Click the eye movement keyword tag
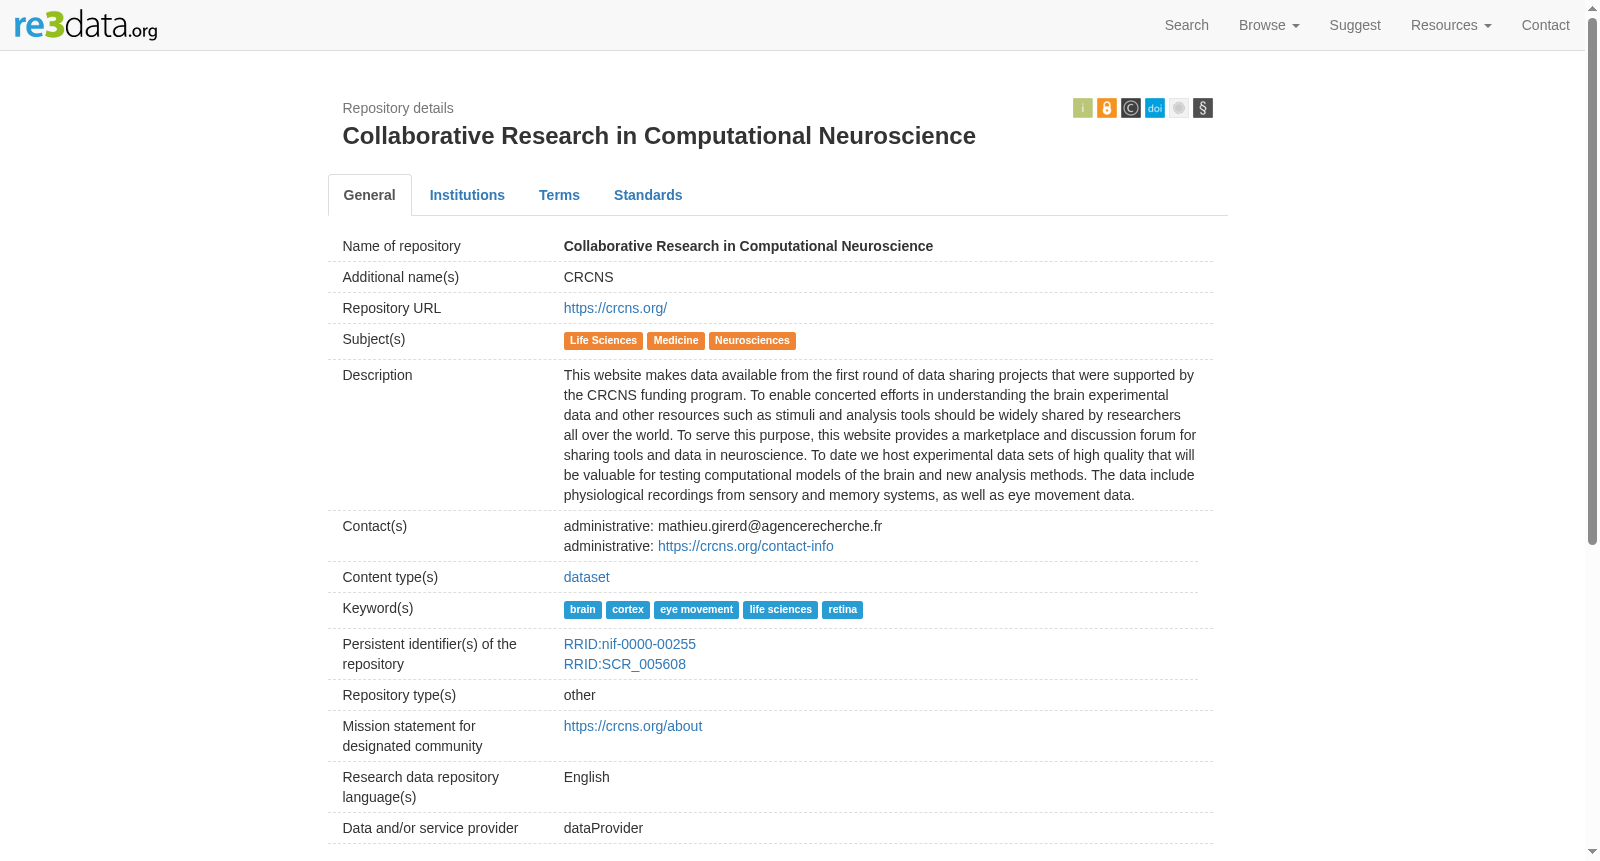This screenshot has width=1600, height=861. [x=696, y=610]
